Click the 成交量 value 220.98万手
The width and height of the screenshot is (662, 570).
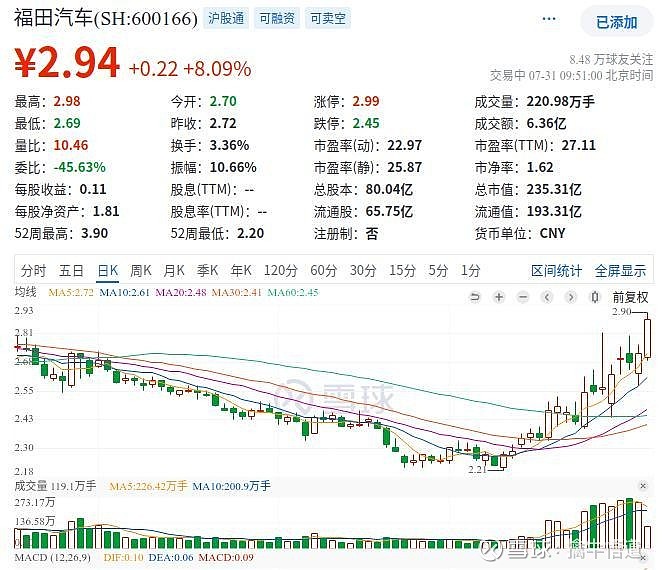(x=561, y=101)
